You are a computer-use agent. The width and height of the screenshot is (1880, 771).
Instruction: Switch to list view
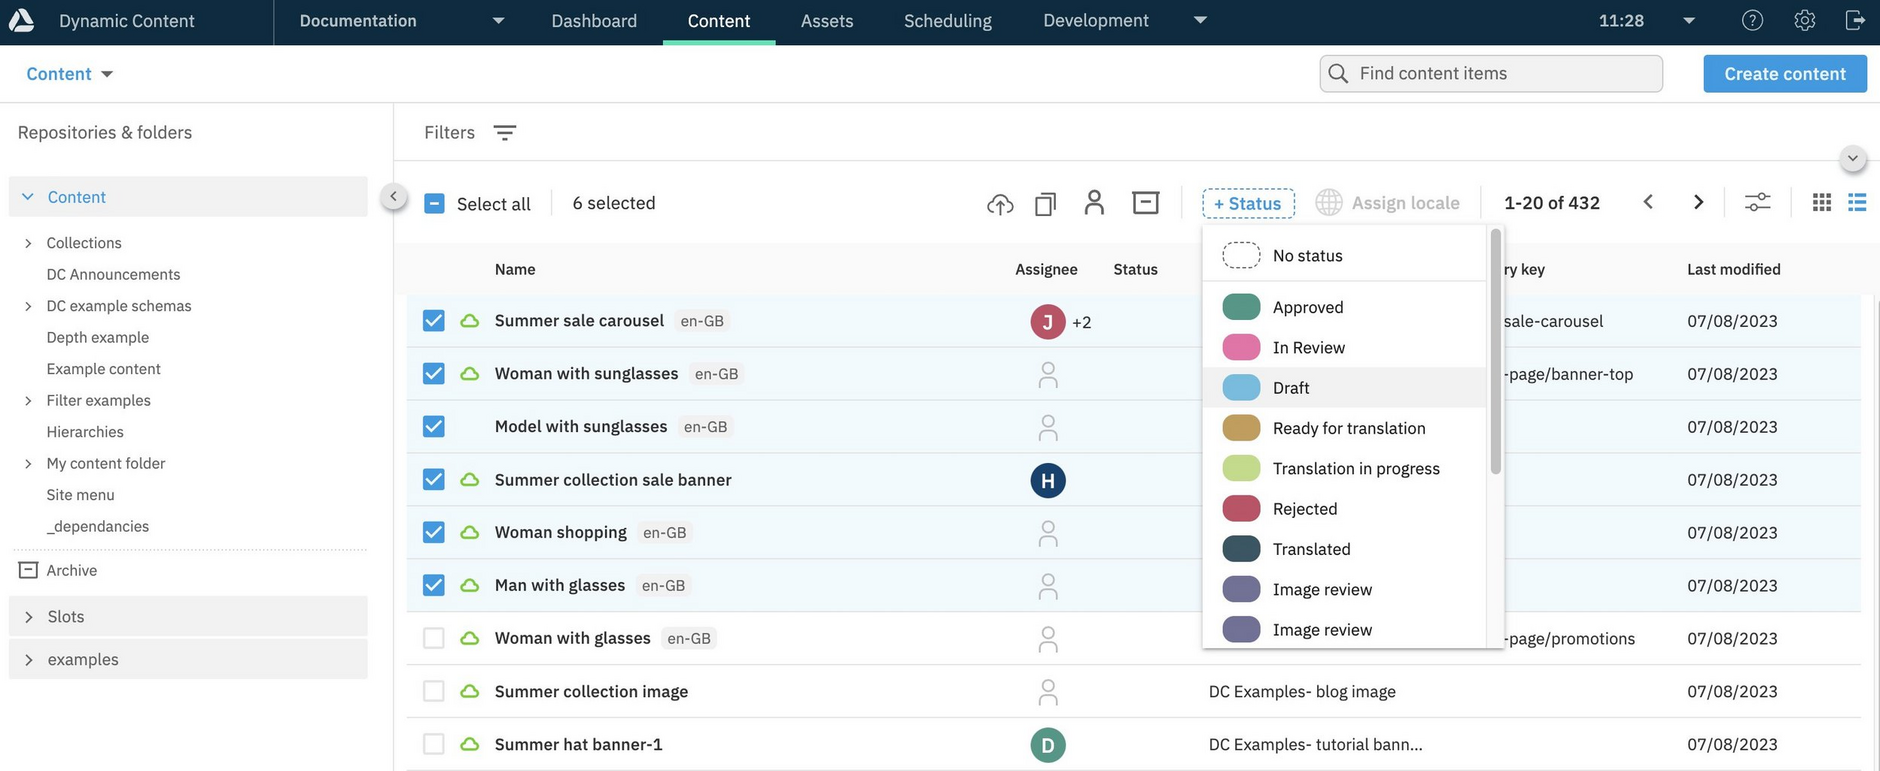1857,203
